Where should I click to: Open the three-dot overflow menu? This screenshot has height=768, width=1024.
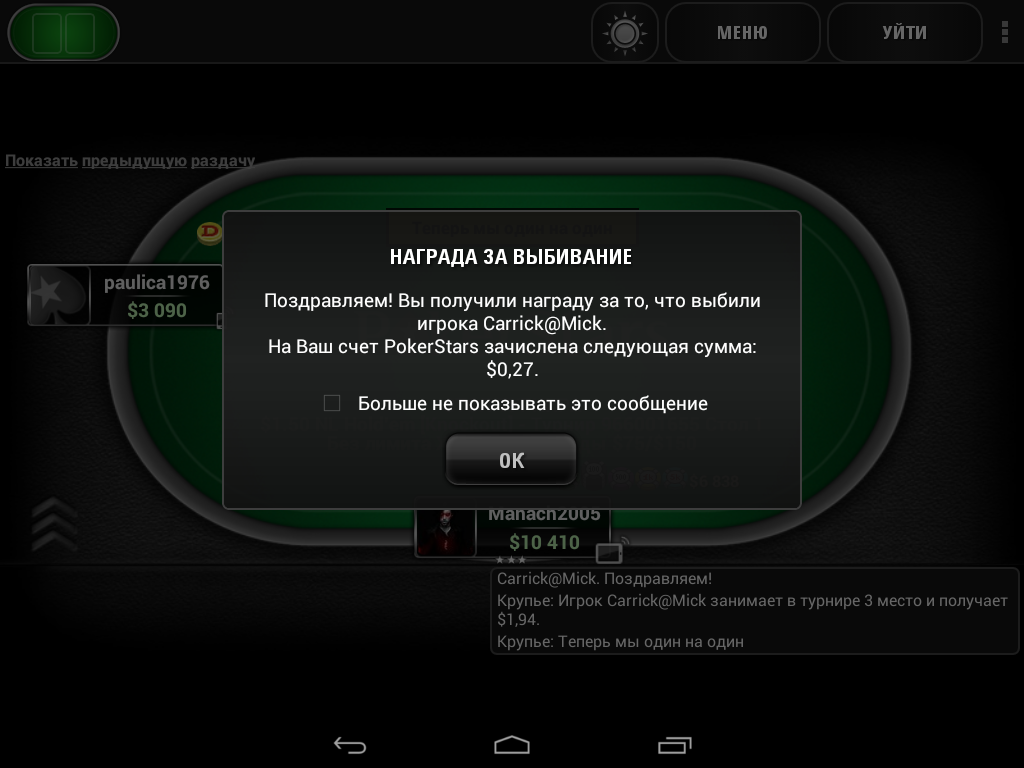tap(1004, 33)
